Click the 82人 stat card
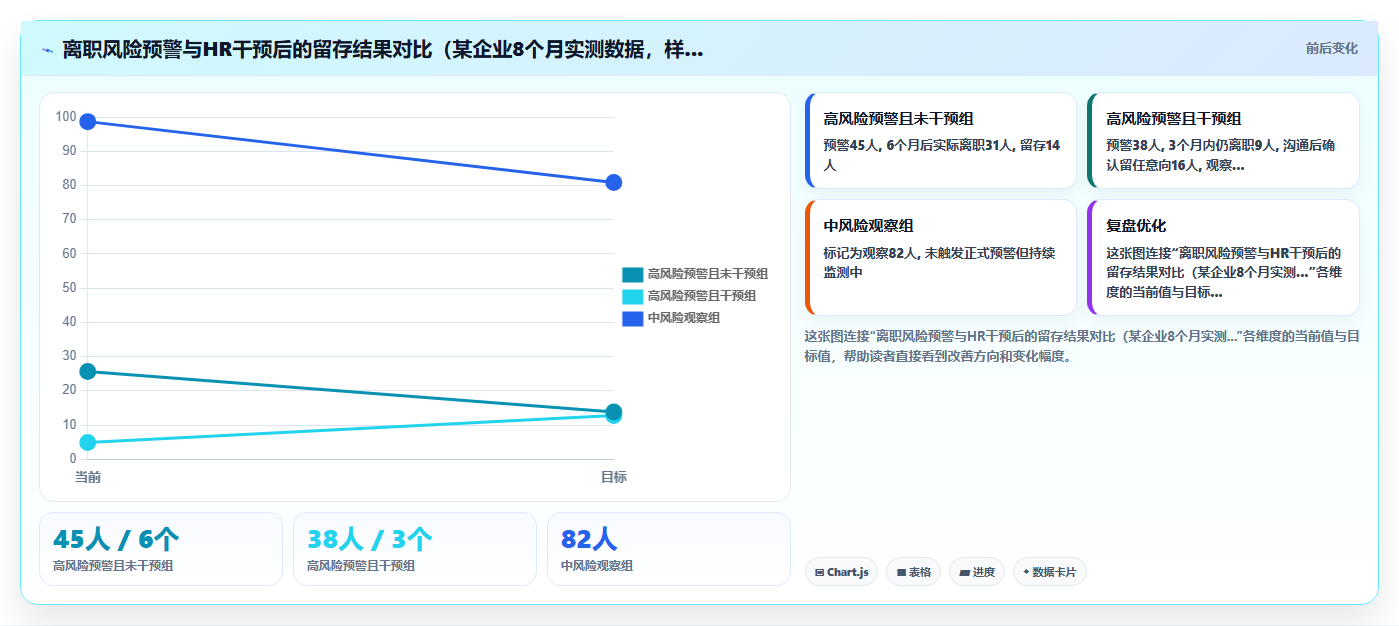 [669, 549]
